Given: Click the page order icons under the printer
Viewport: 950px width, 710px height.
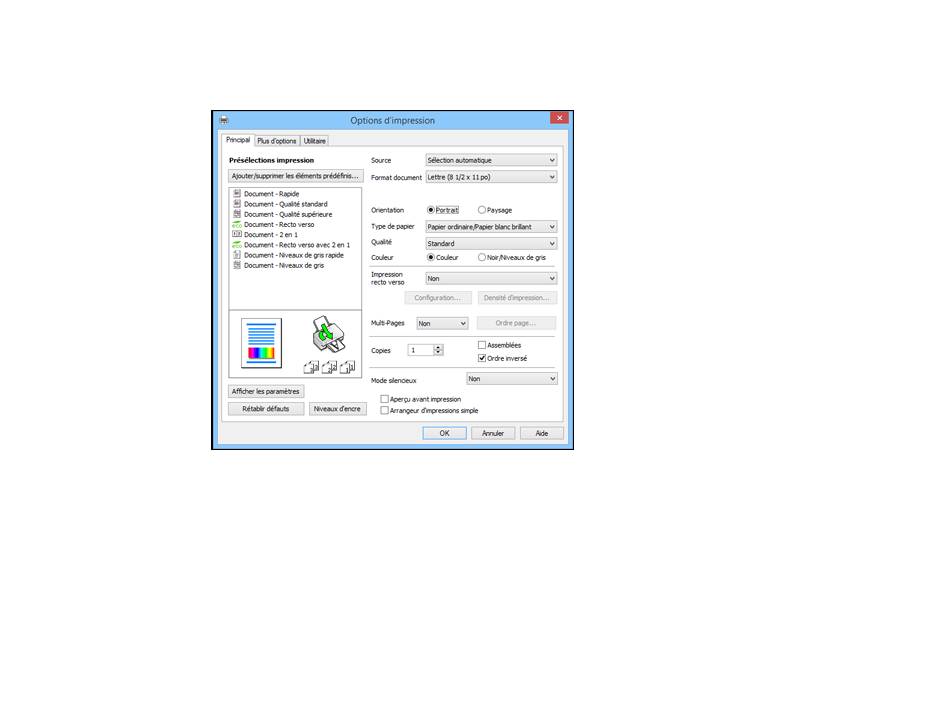Looking at the screenshot, I should 330,367.
